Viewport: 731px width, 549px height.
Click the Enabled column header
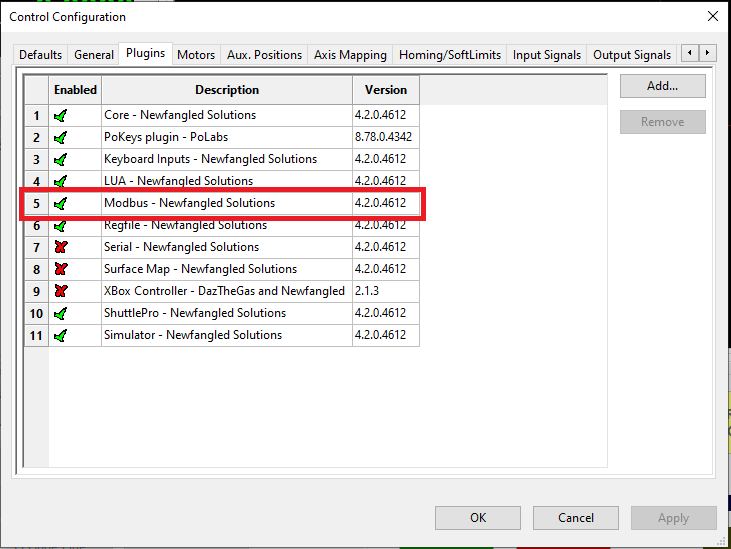(75, 90)
